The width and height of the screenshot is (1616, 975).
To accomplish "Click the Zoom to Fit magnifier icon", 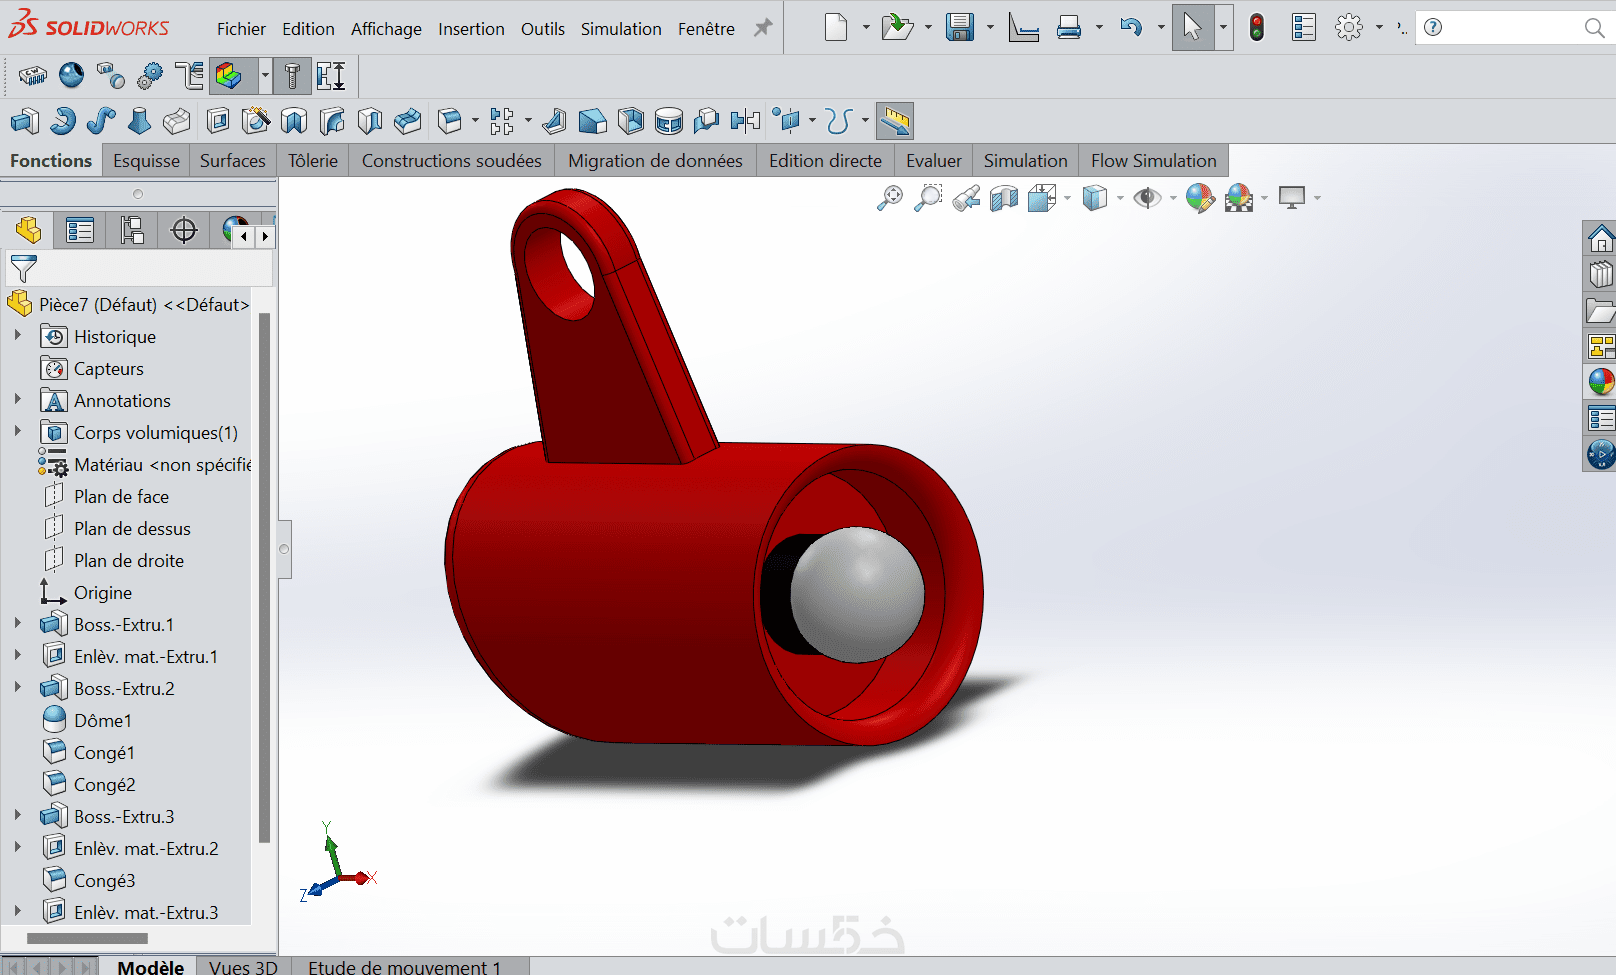I will pos(889,198).
